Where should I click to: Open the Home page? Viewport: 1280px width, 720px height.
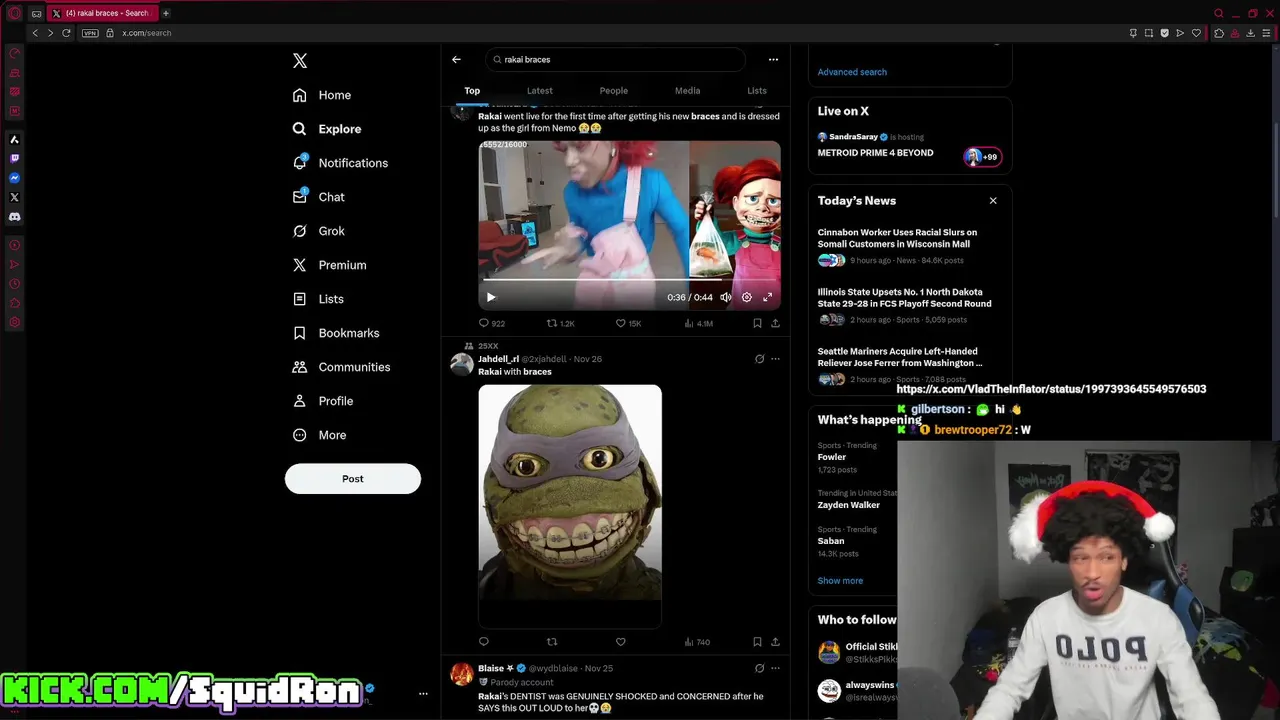pyautogui.click(x=322, y=95)
